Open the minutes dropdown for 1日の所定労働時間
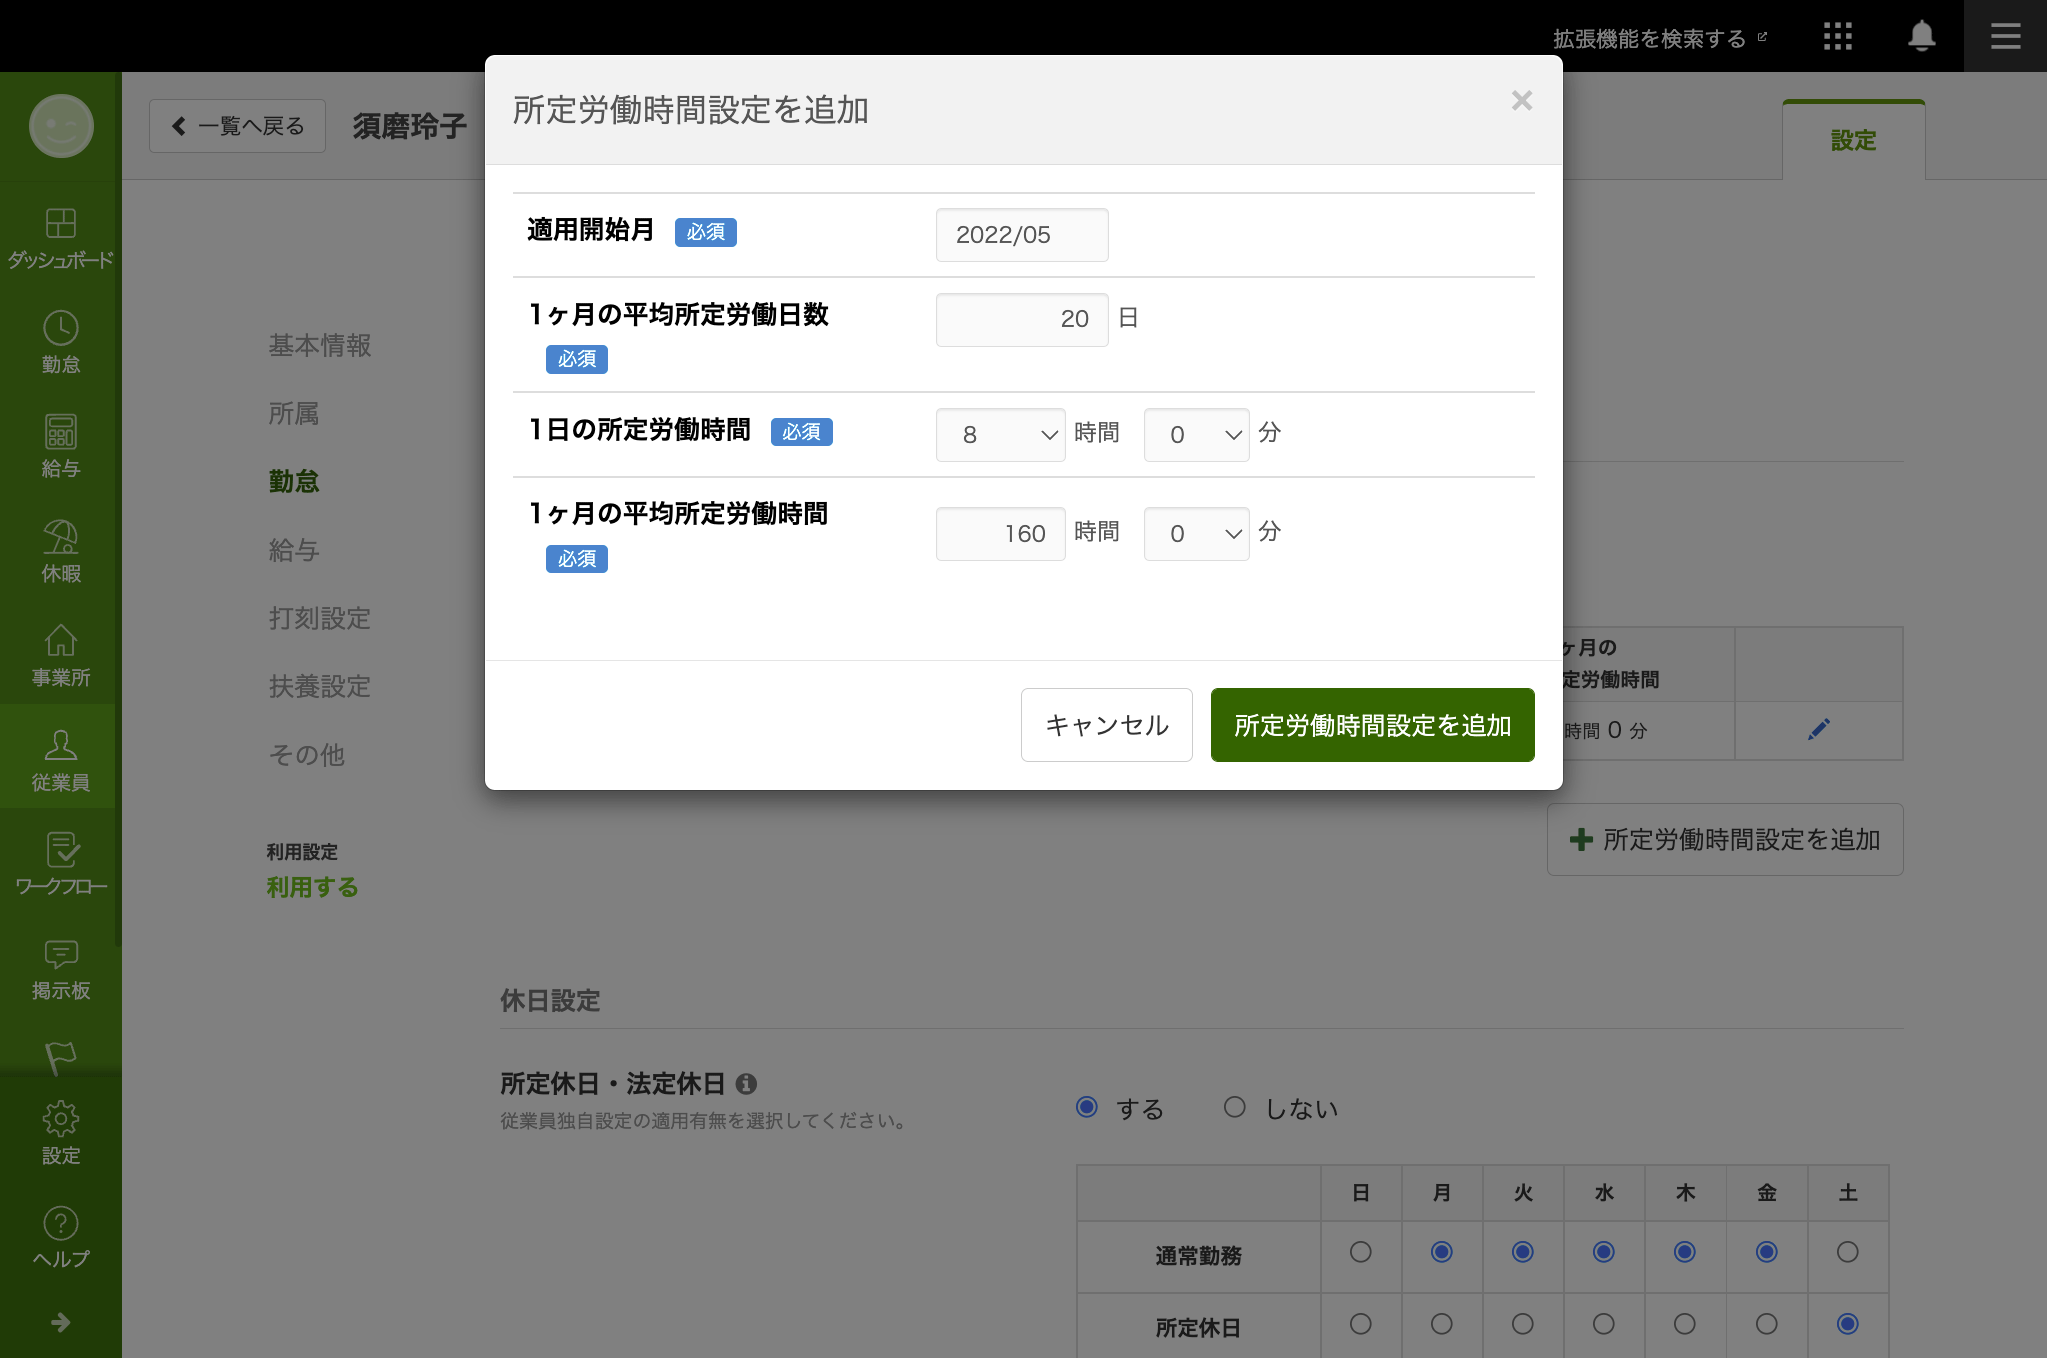This screenshot has height=1358, width=2047. (x=1196, y=434)
